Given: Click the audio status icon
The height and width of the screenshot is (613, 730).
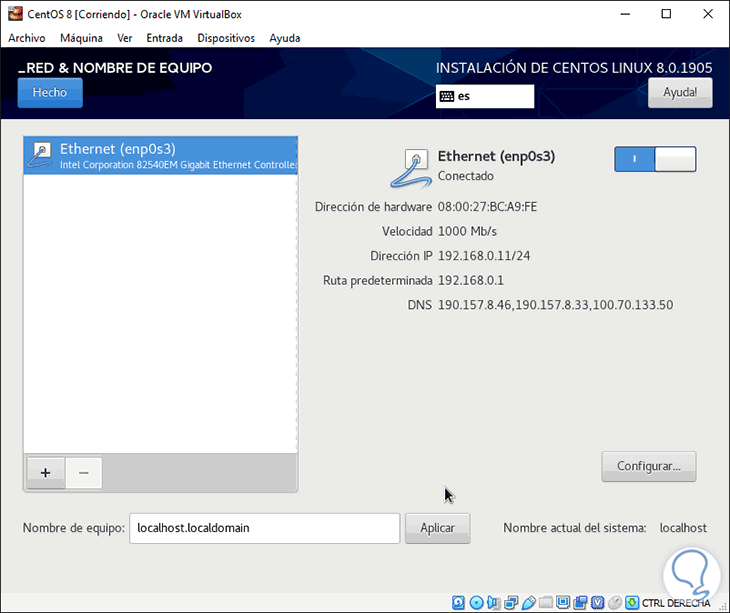Looking at the screenshot, I should pos(493,603).
